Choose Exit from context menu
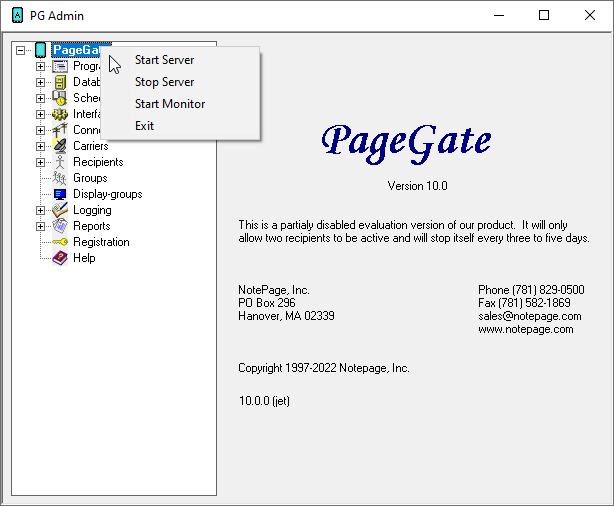The image size is (614, 506). (180, 126)
